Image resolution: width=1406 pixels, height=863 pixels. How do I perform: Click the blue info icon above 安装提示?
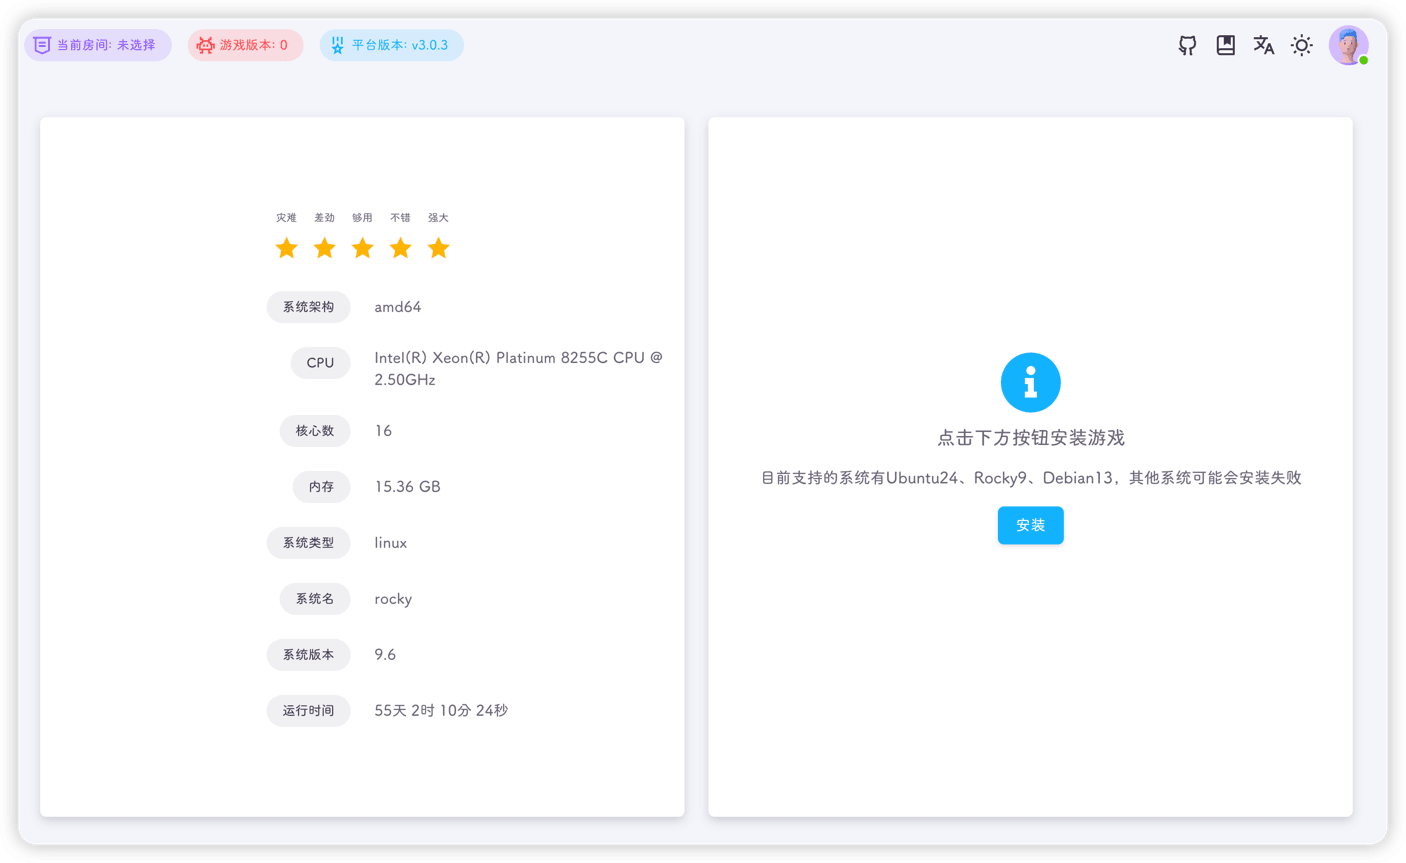coord(1031,382)
